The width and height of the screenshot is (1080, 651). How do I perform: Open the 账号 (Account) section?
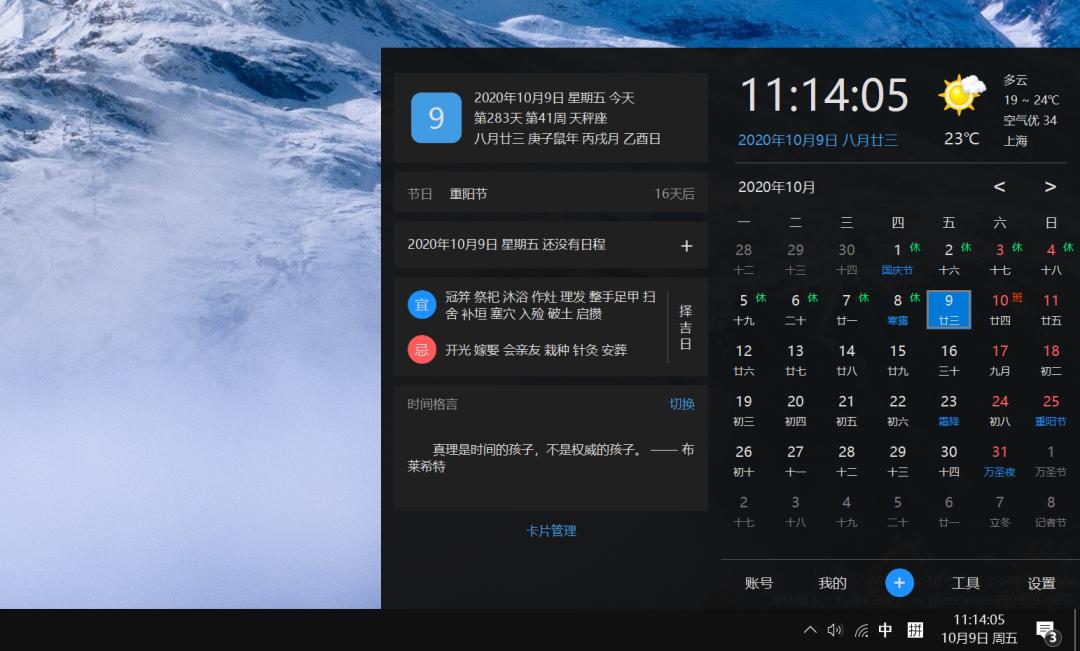(x=759, y=583)
